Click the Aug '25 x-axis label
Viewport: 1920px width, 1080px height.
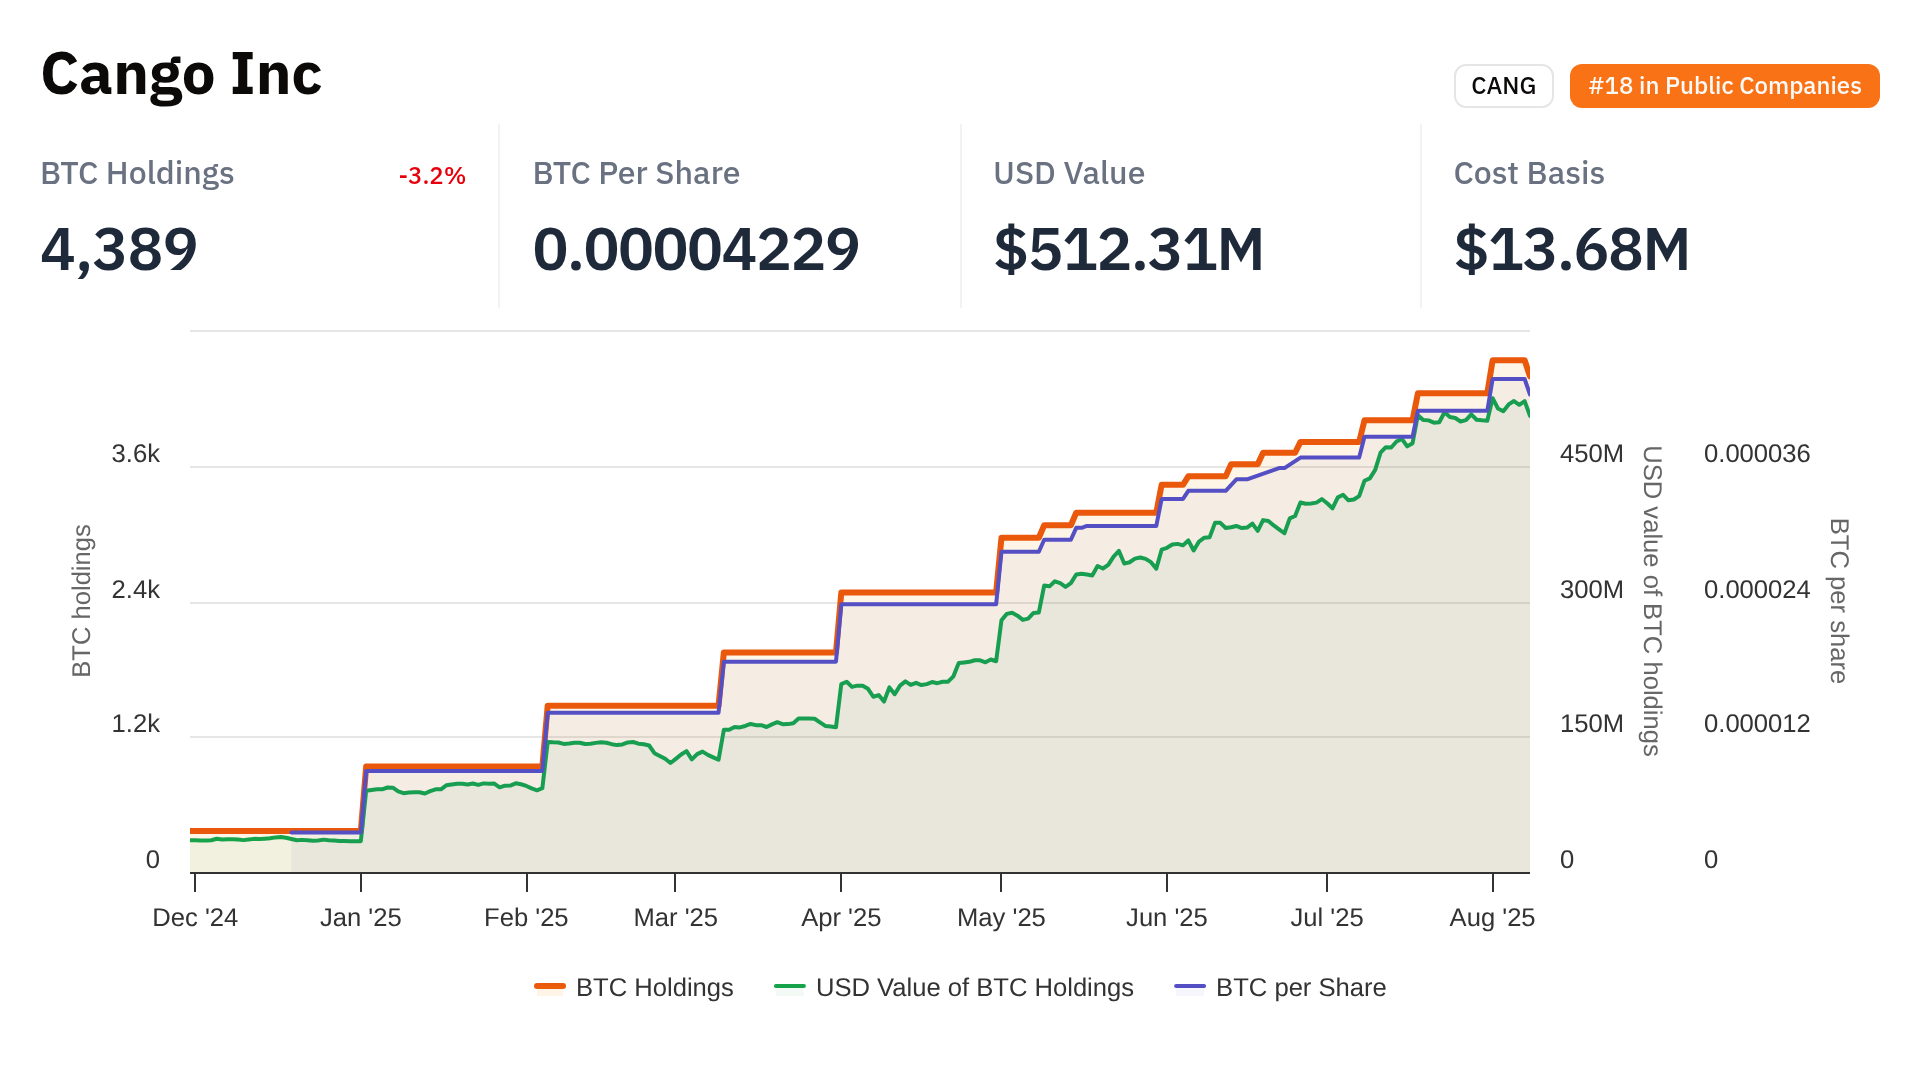1492,918
